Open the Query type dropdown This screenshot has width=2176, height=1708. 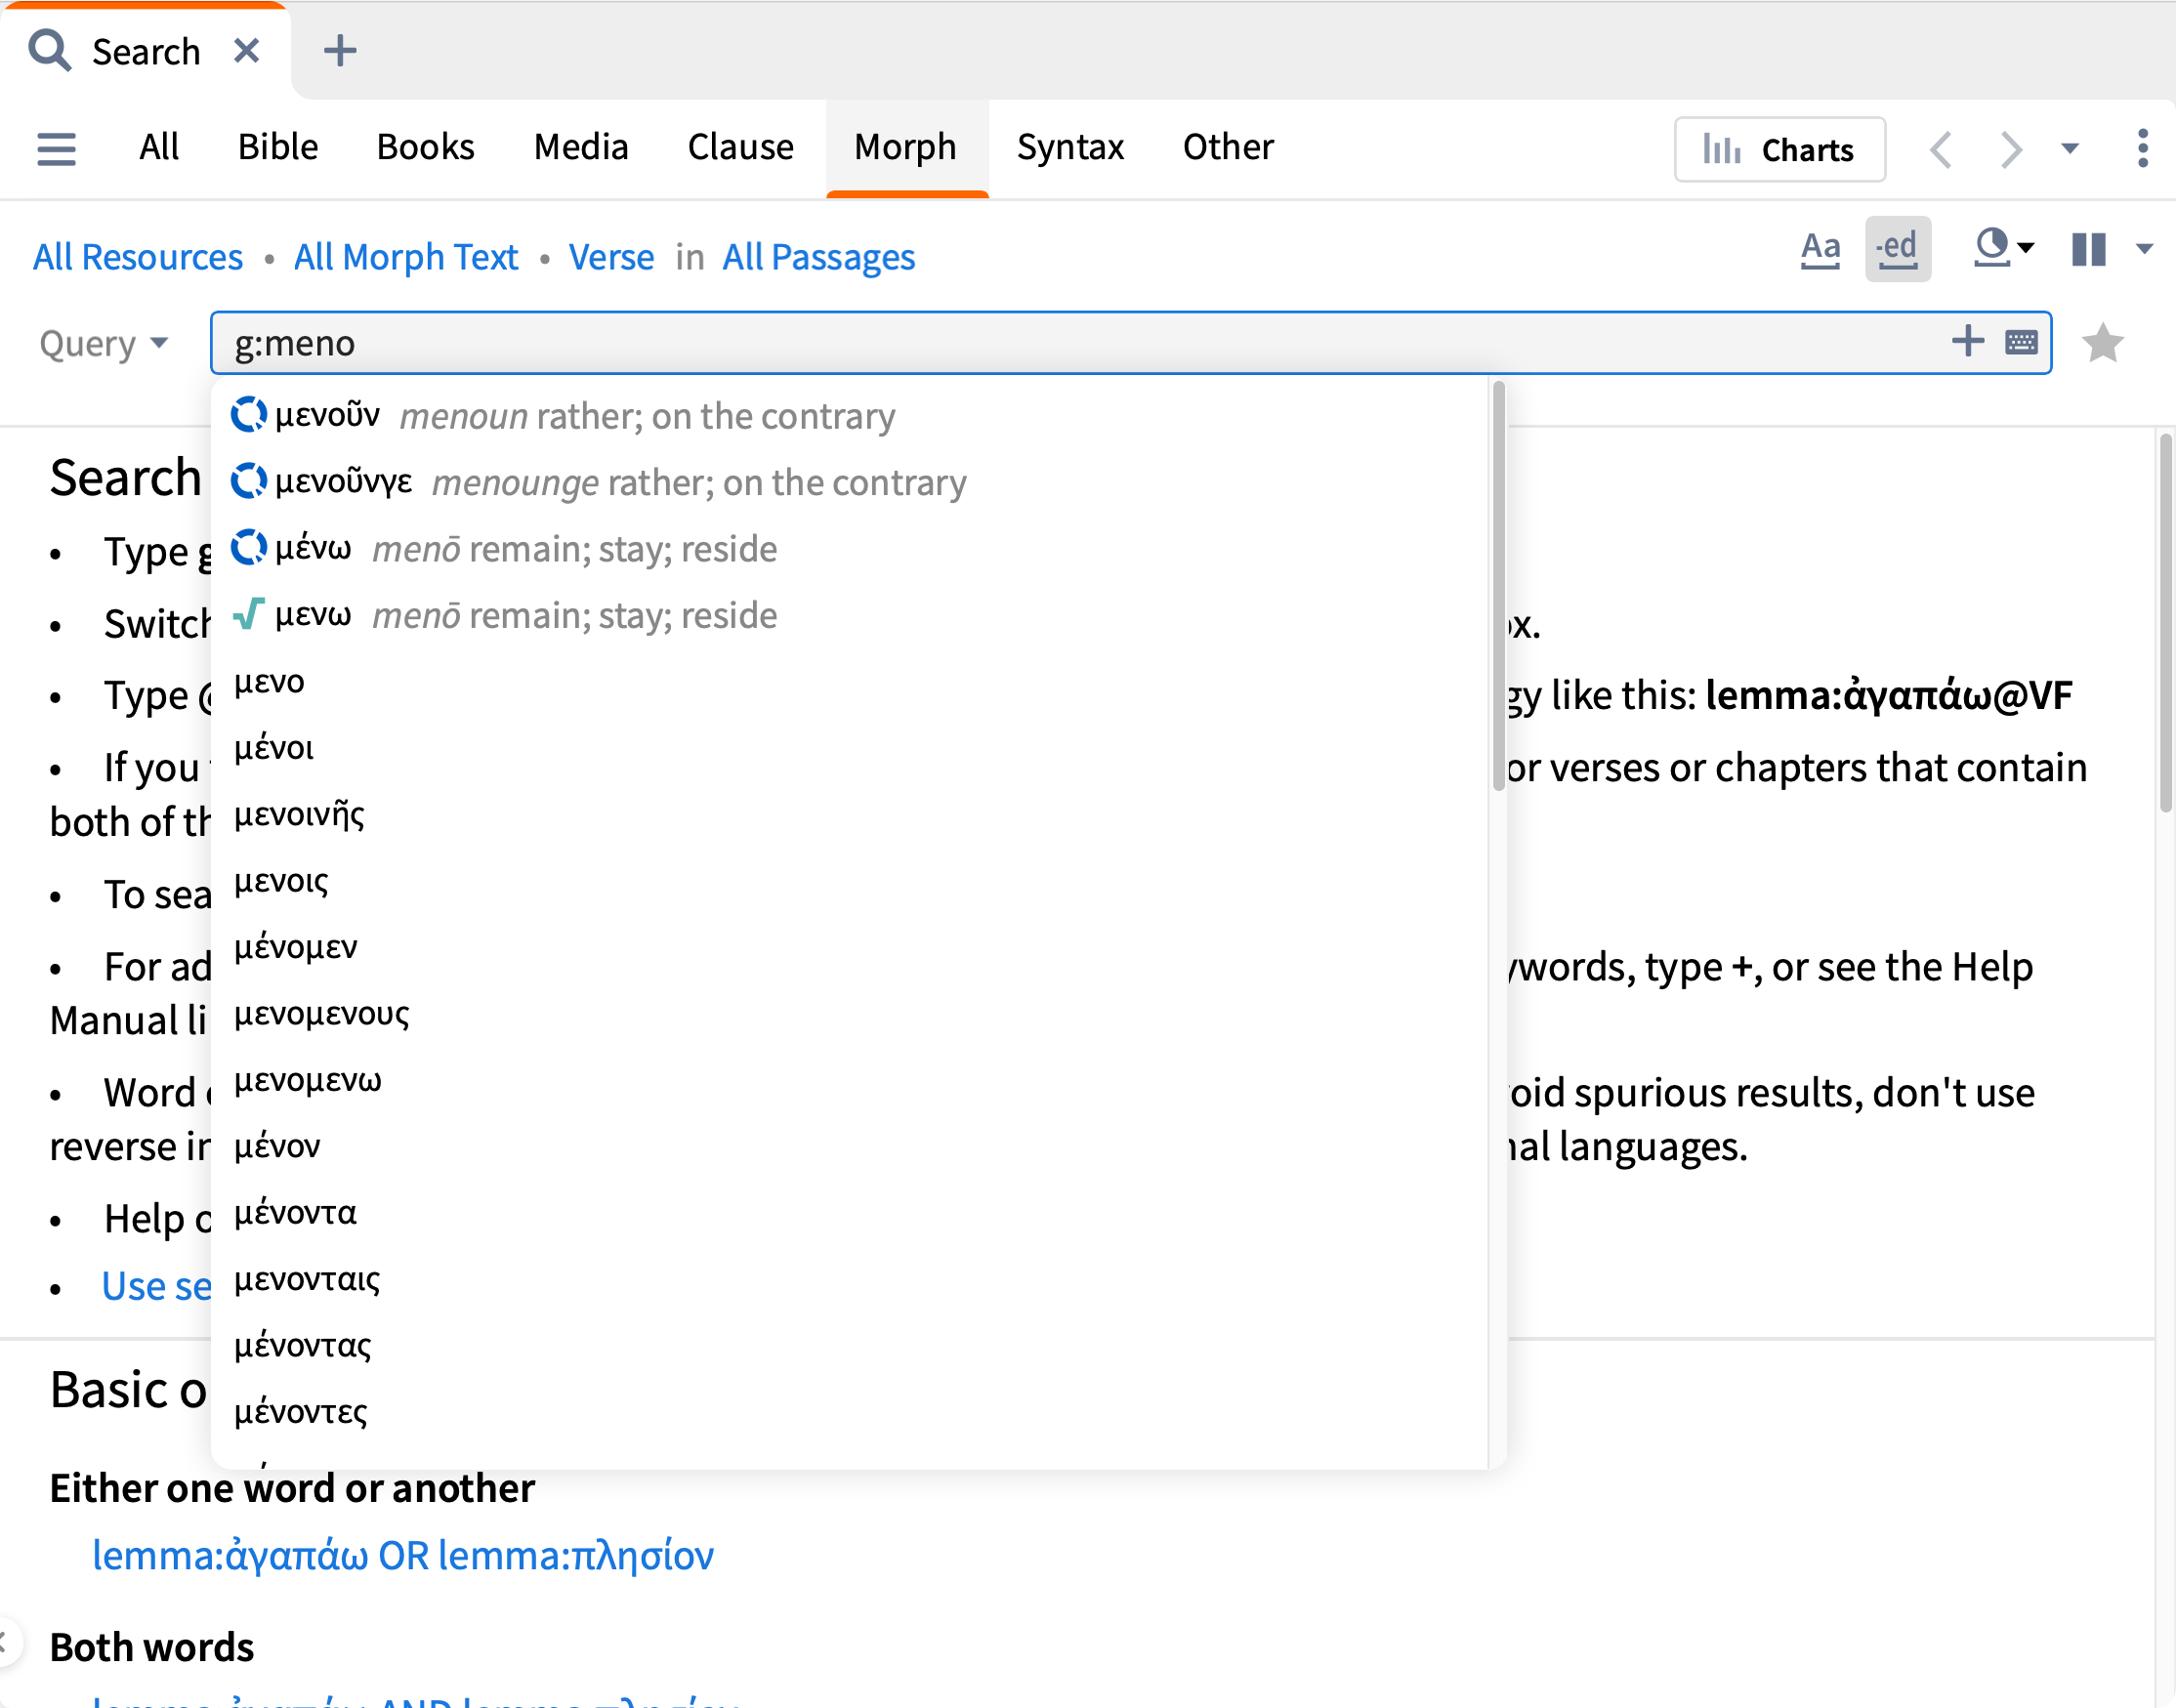[x=104, y=343]
